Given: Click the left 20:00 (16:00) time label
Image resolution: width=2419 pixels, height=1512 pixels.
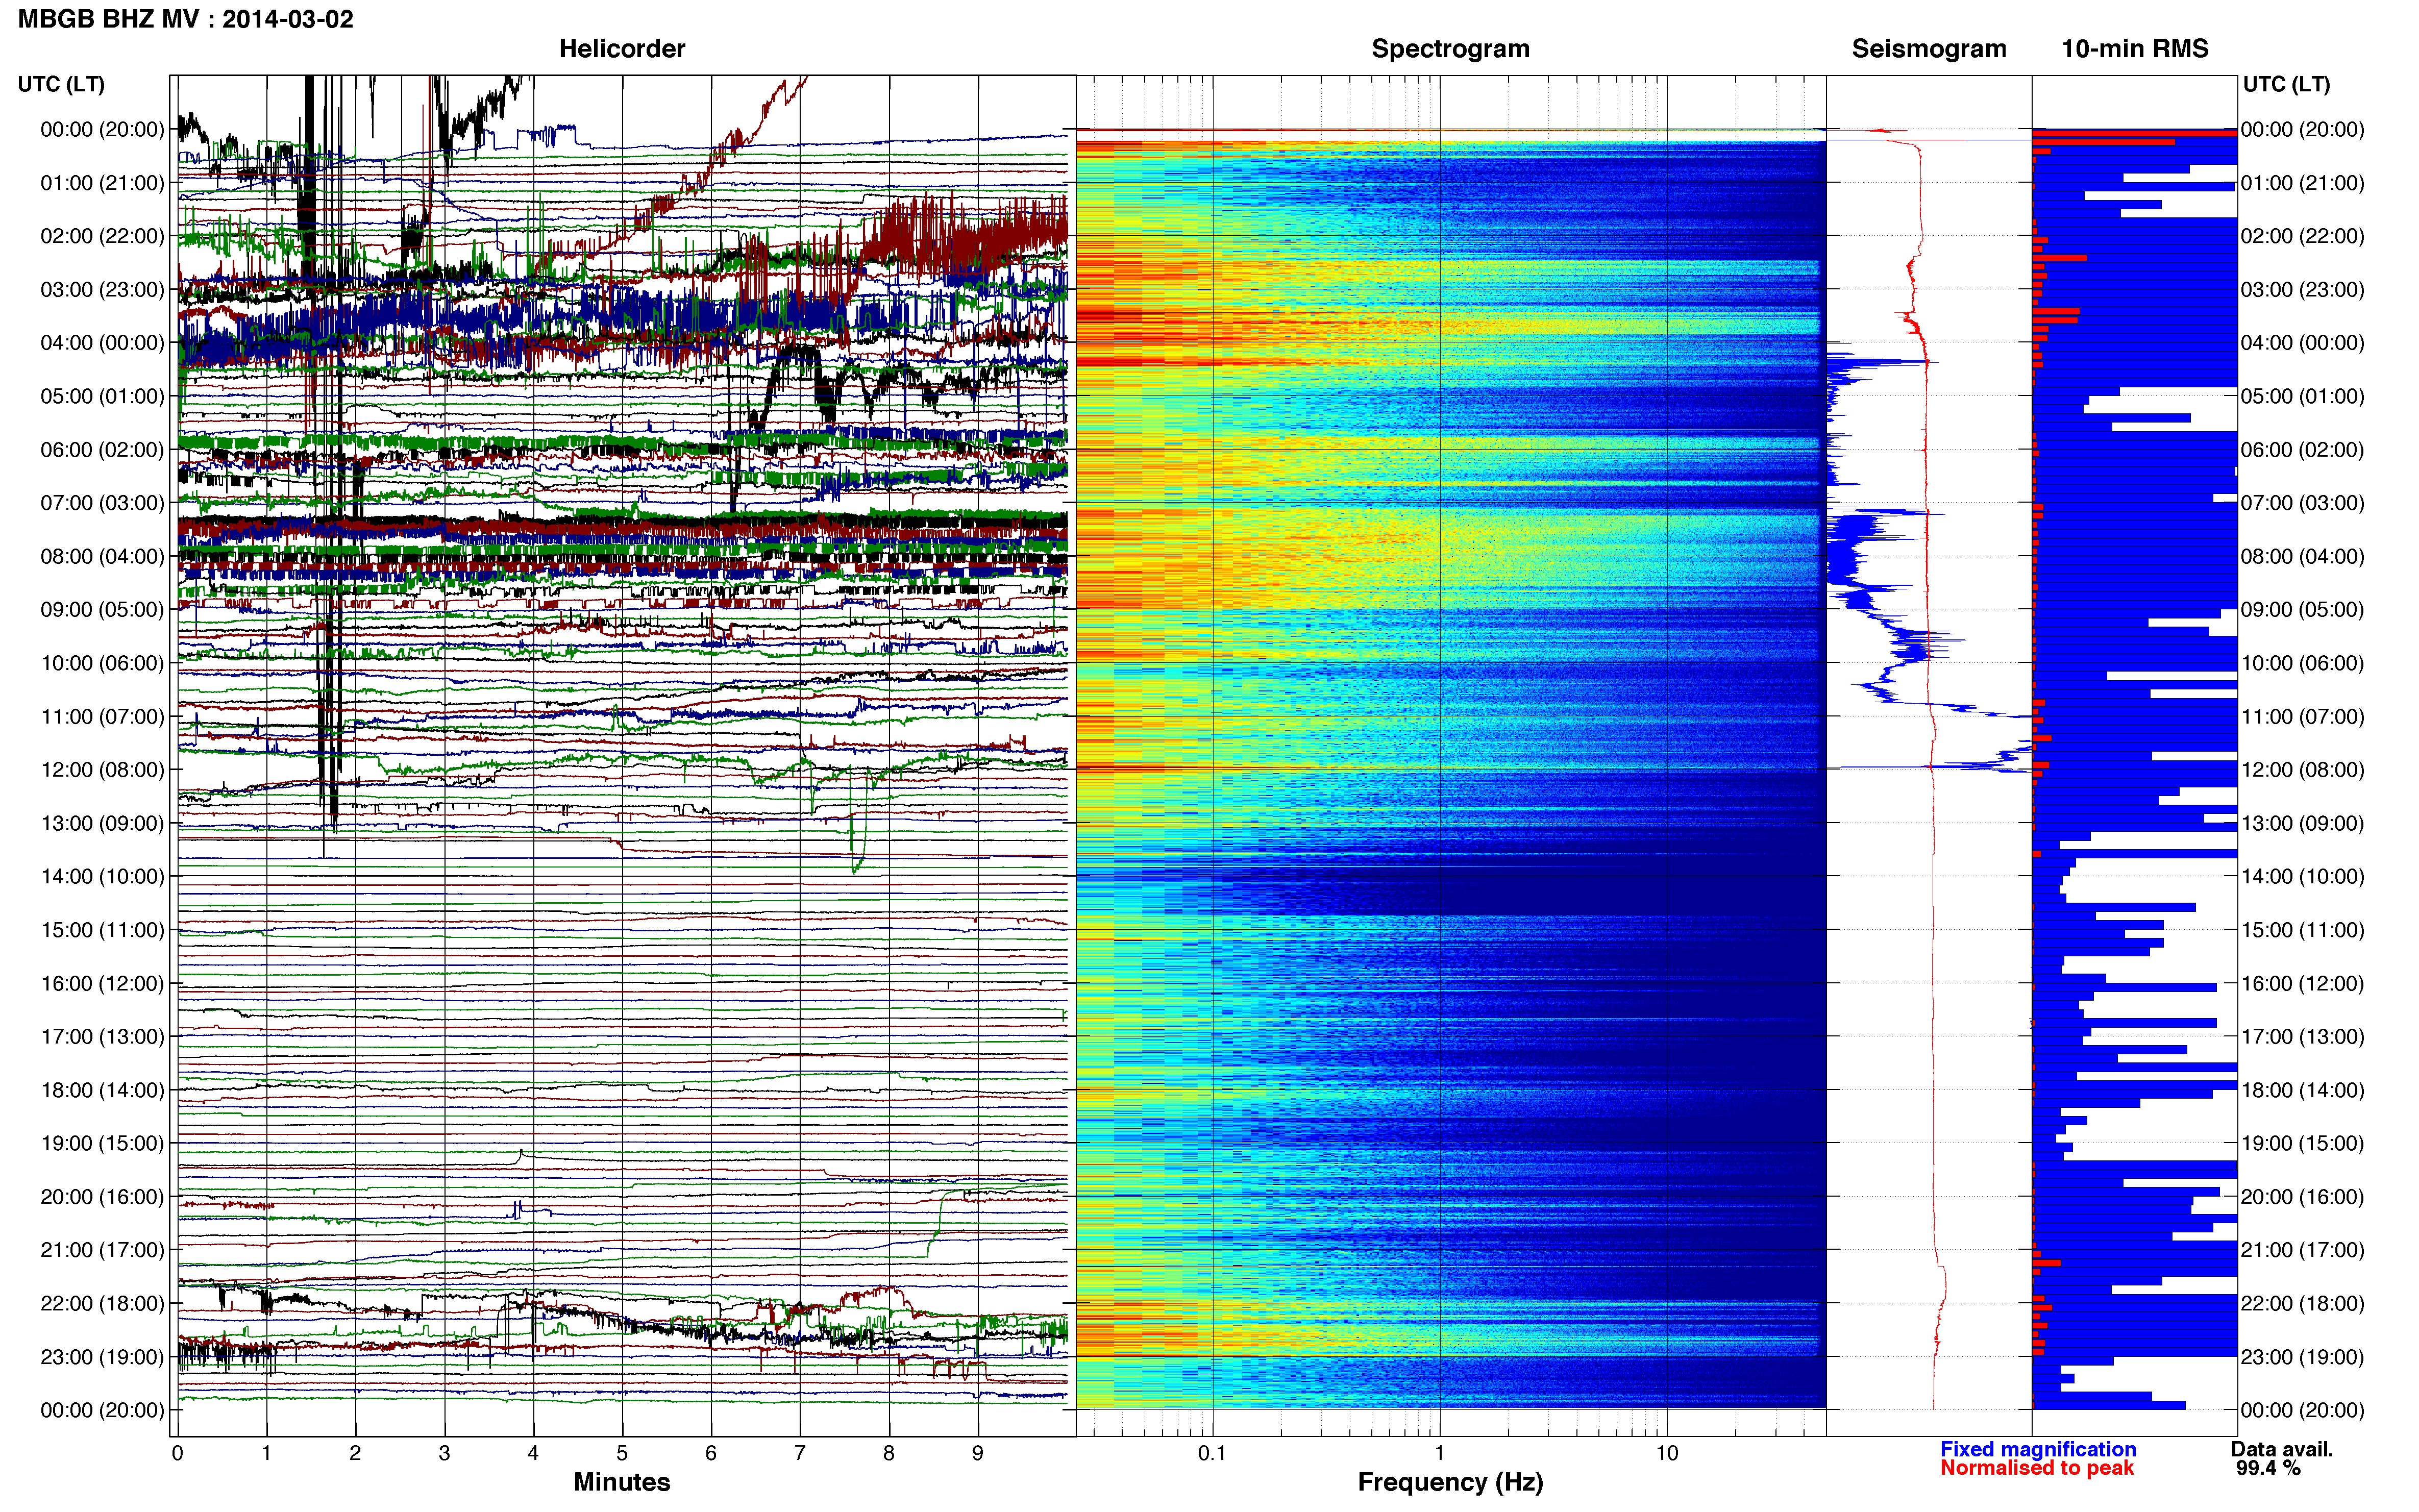Looking at the screenshot, I should point(102,1196).
